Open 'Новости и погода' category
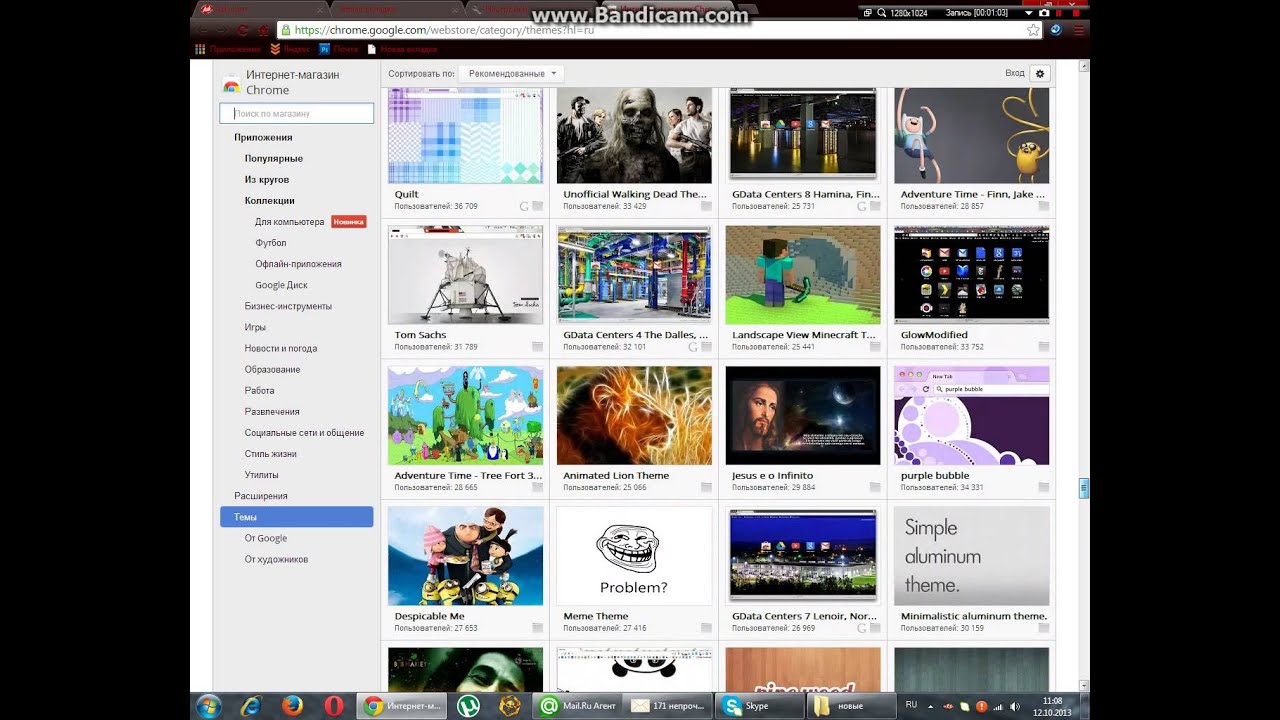This screenshot has height=720, width=1280. [281, 348]
